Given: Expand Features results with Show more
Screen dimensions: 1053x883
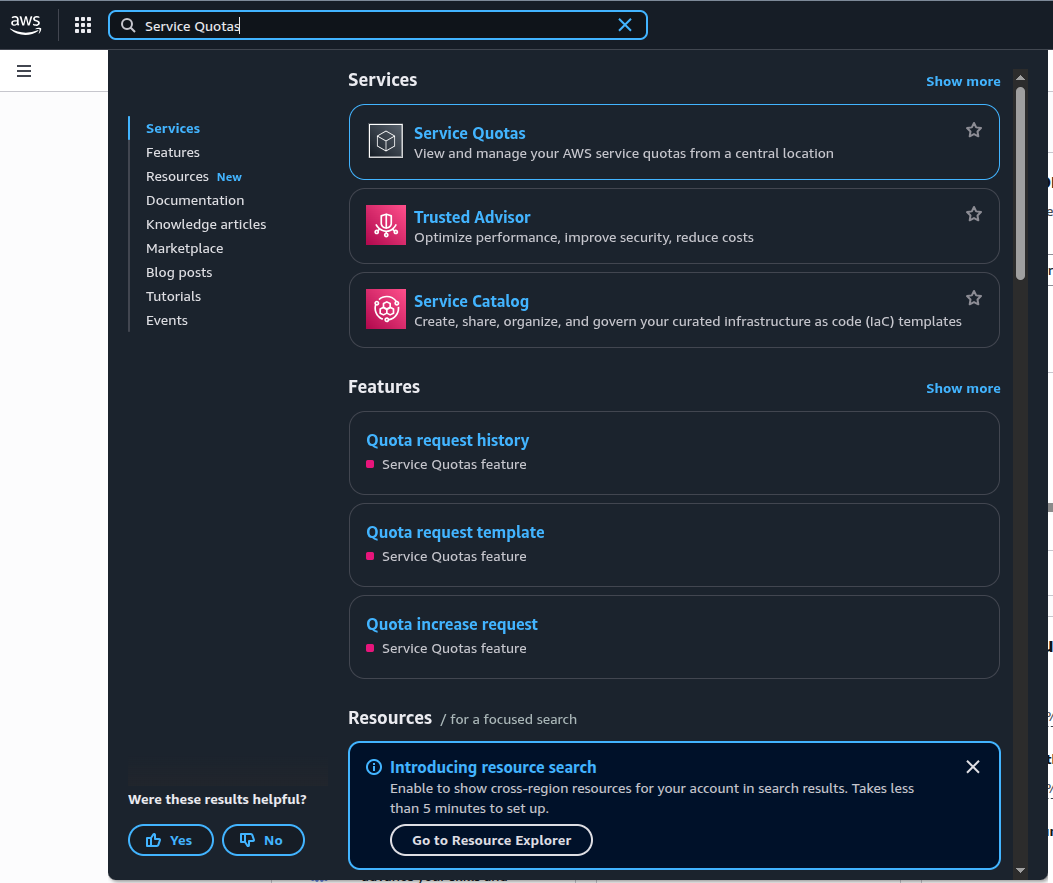Looking at the screenshot, I should point(962,388).
